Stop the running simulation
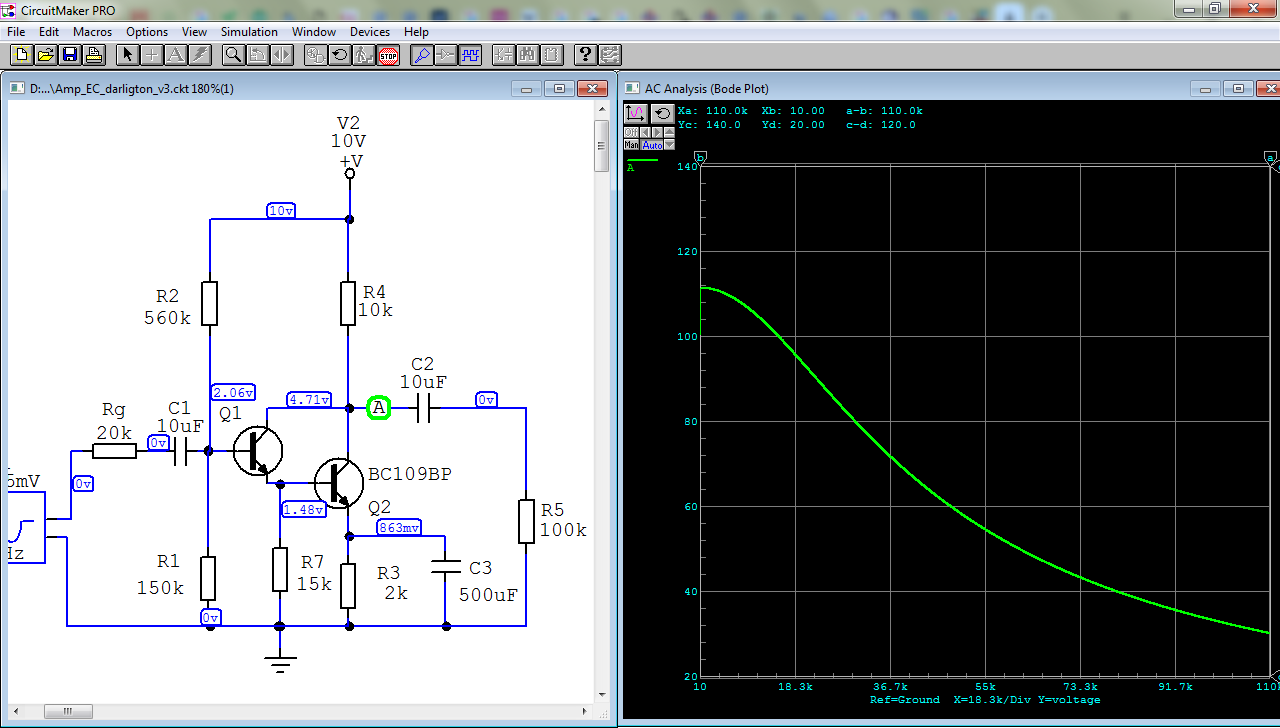This screenshot has width=1280, height=728. click(x=388, y=55)
